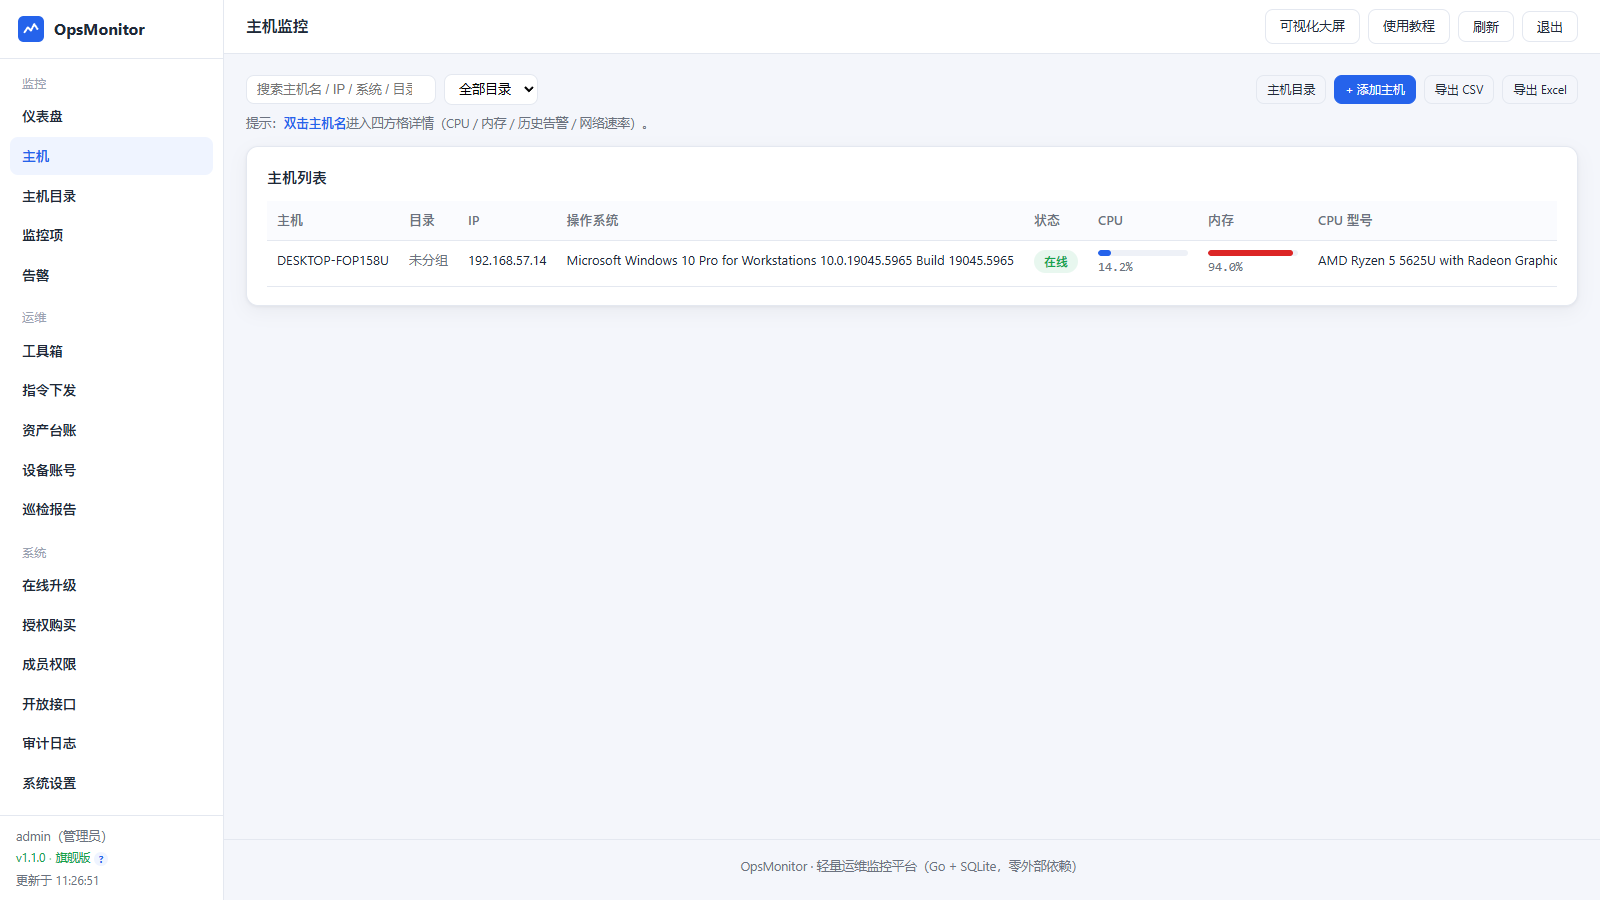Click the + 添加主机 button
Screen dimensions: 1600x900
(1375, 89)
